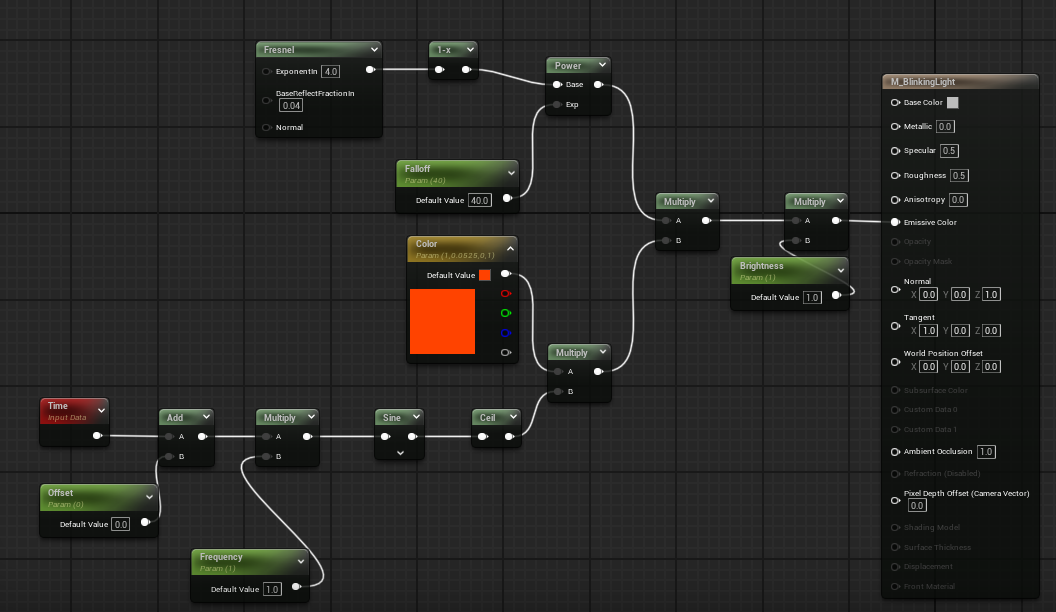
Task: Click the Fresnel node output pin
Action: 370,69
